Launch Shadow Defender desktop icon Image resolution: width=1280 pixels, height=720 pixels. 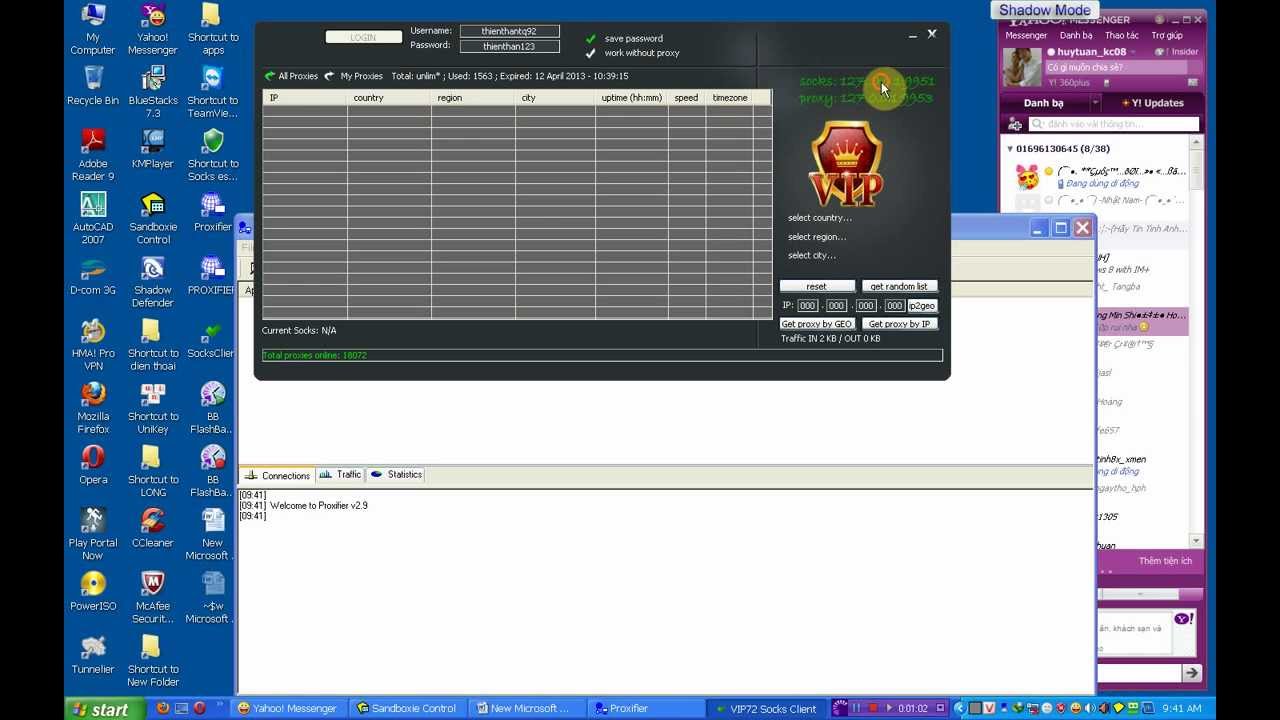153,281
